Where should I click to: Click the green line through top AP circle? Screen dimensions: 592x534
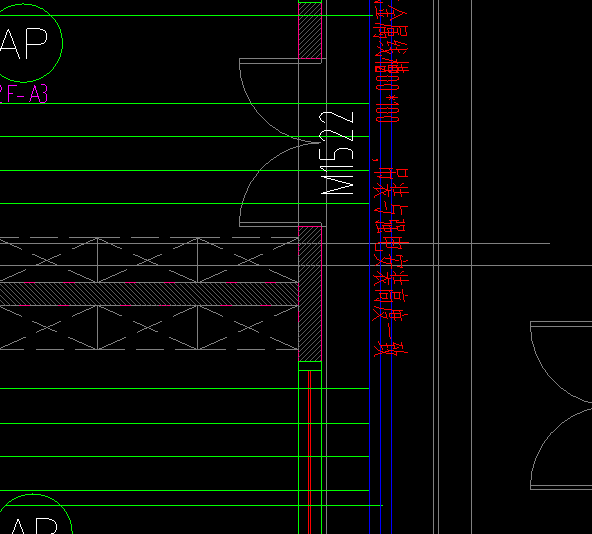(187, 15)
